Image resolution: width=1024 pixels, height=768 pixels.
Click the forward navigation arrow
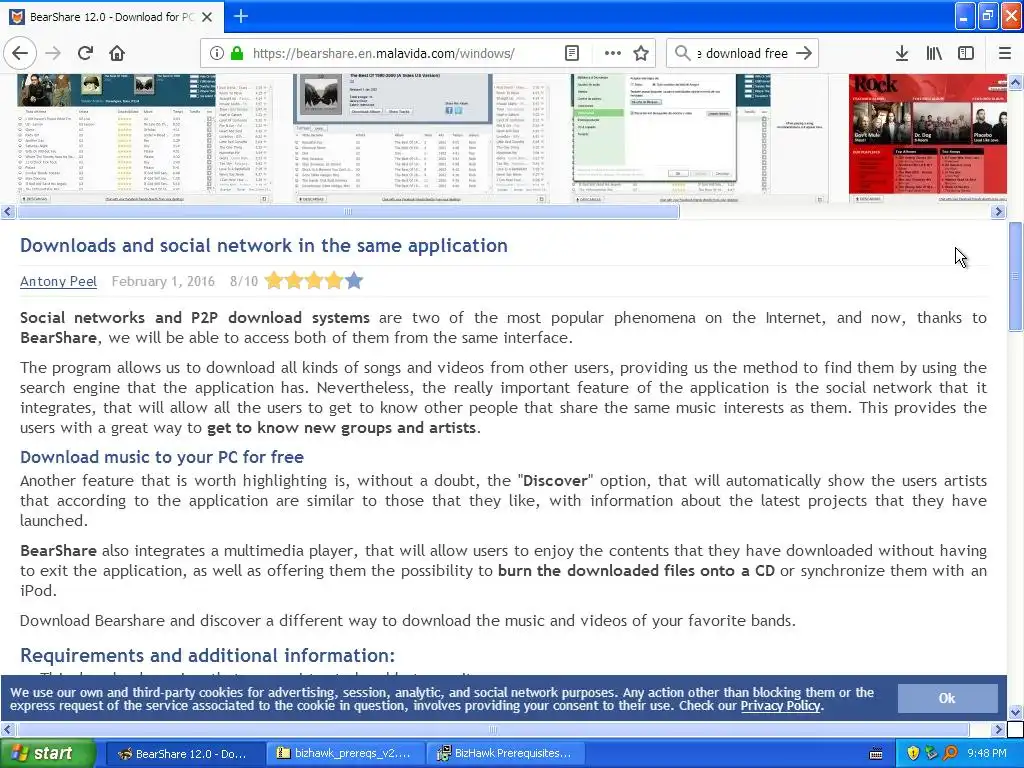[53, 53]
